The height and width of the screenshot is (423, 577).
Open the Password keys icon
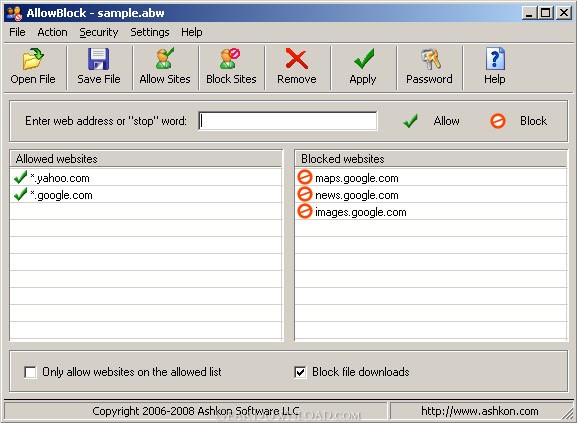coord(429,59)
